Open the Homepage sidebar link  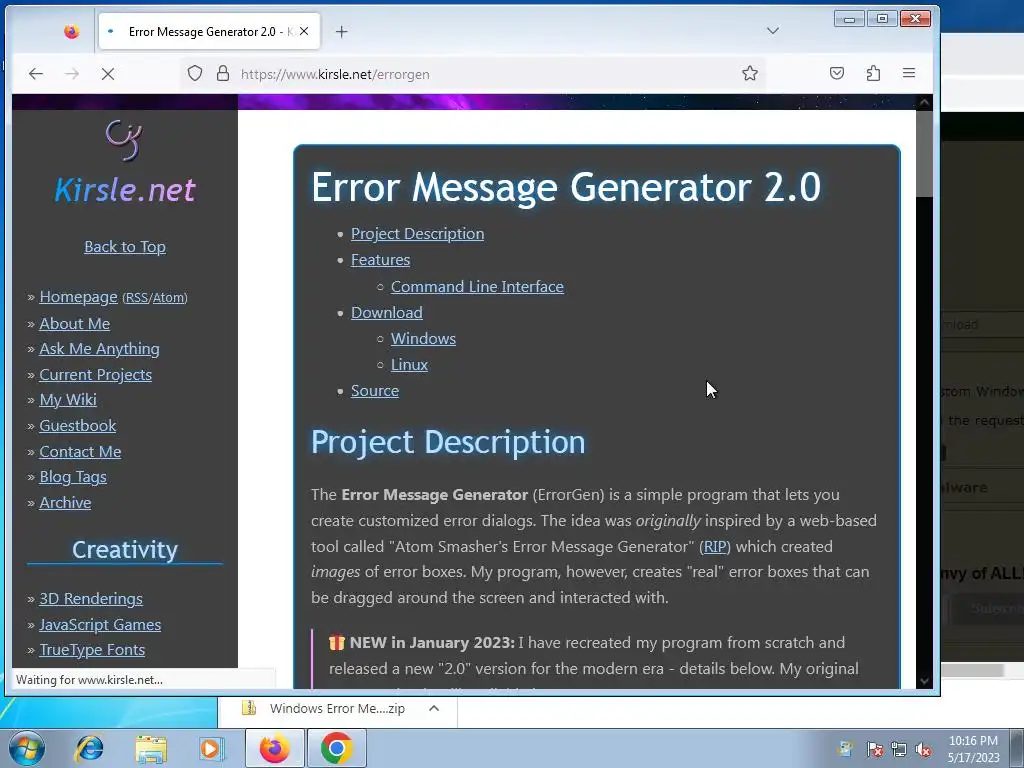tap(78, 297)
